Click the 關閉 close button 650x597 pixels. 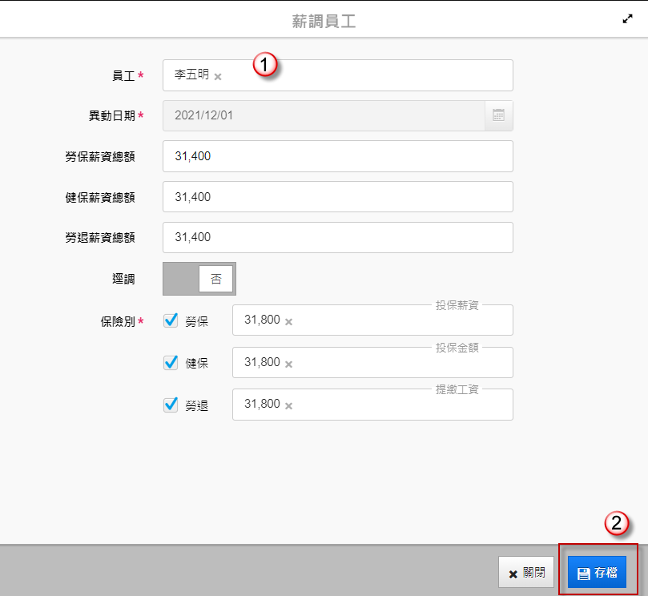526,573
